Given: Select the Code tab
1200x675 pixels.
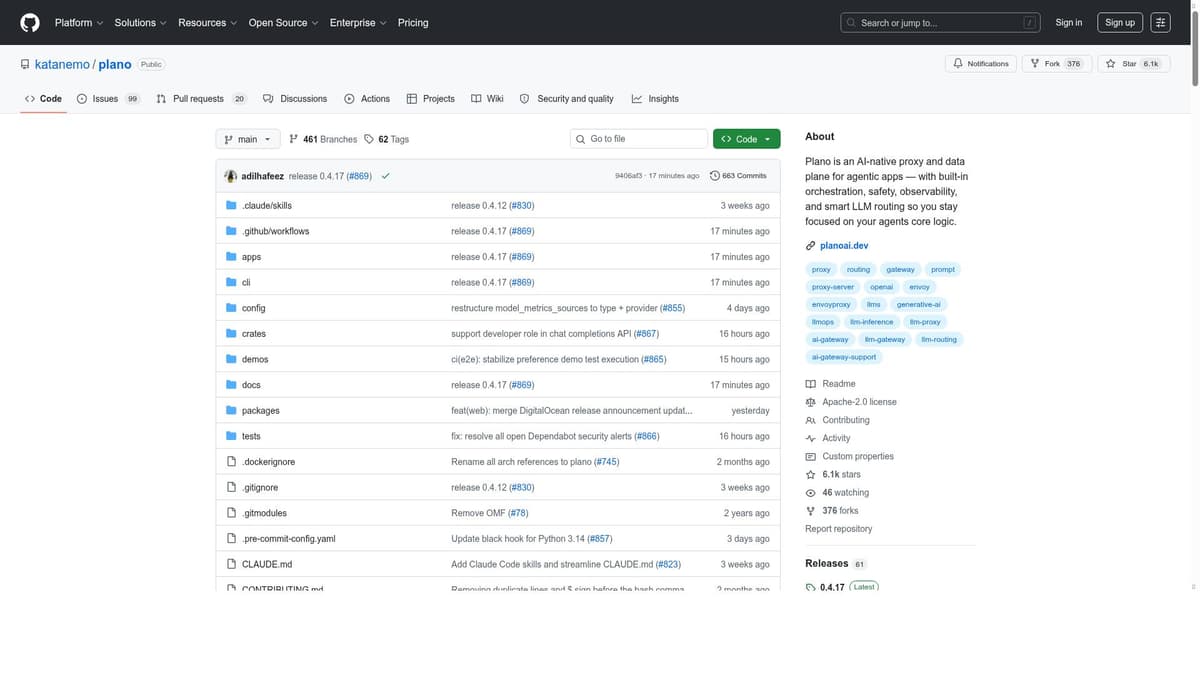Looking at the screenshot, I should 43,99.
